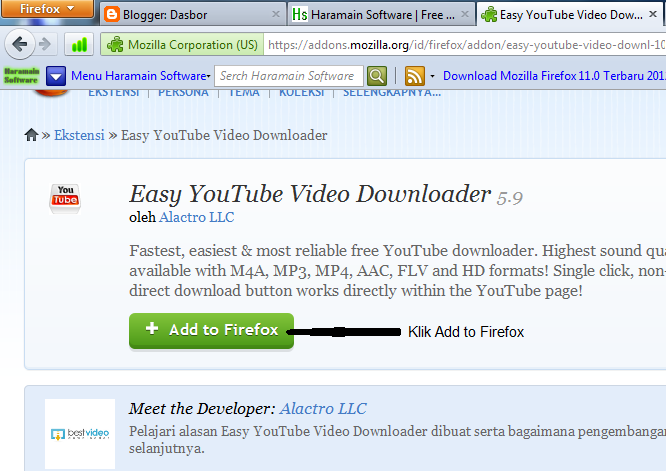Click the Easy YouTube Video Downloader title
The width and height of the screenshot is (666, 471).
coord(310,194)
